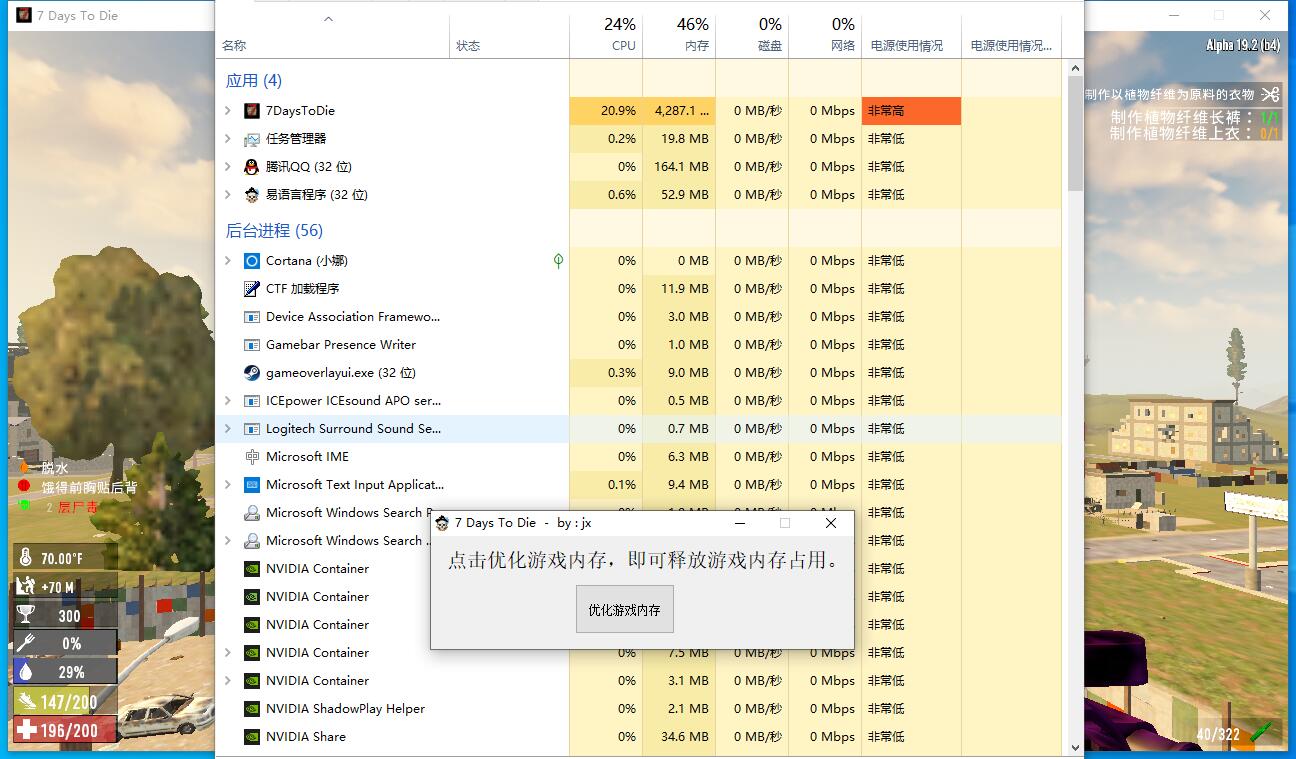Viewport: 1296px width, 759px height.
Task: Click the green leaf status icon for Cortana
Action: pos(558,261)
